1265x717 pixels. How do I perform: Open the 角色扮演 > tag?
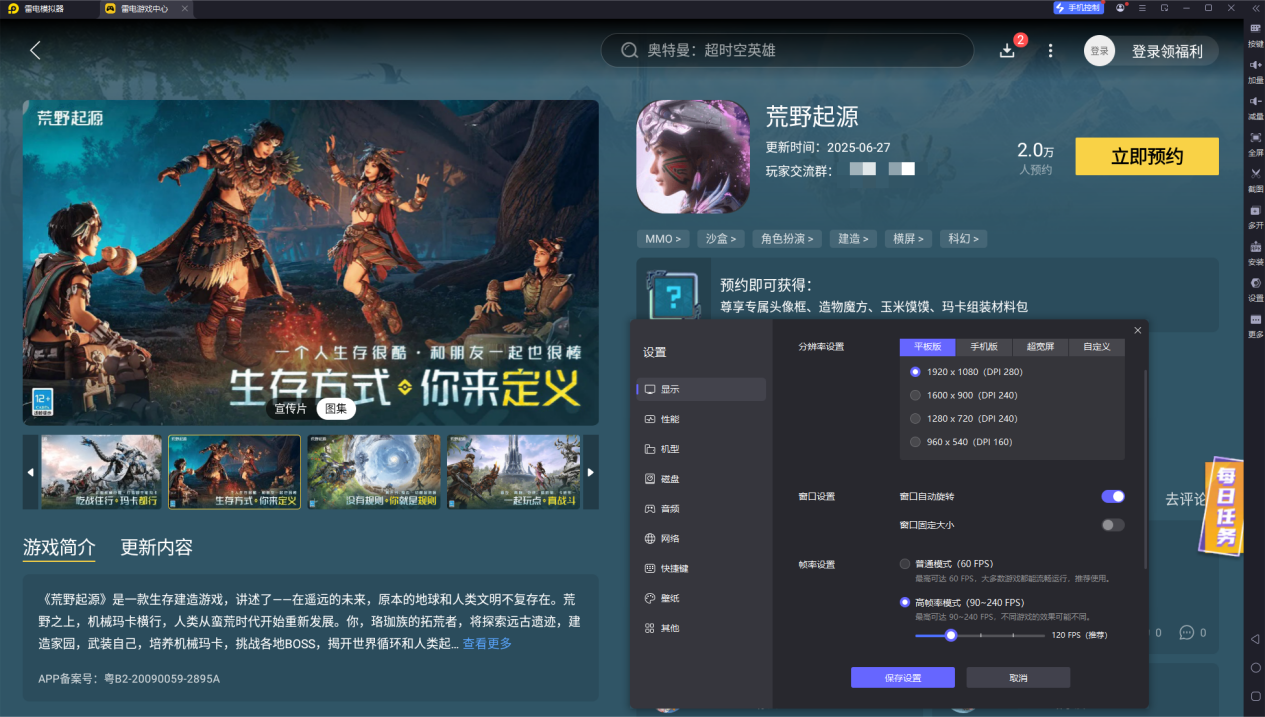787,239
